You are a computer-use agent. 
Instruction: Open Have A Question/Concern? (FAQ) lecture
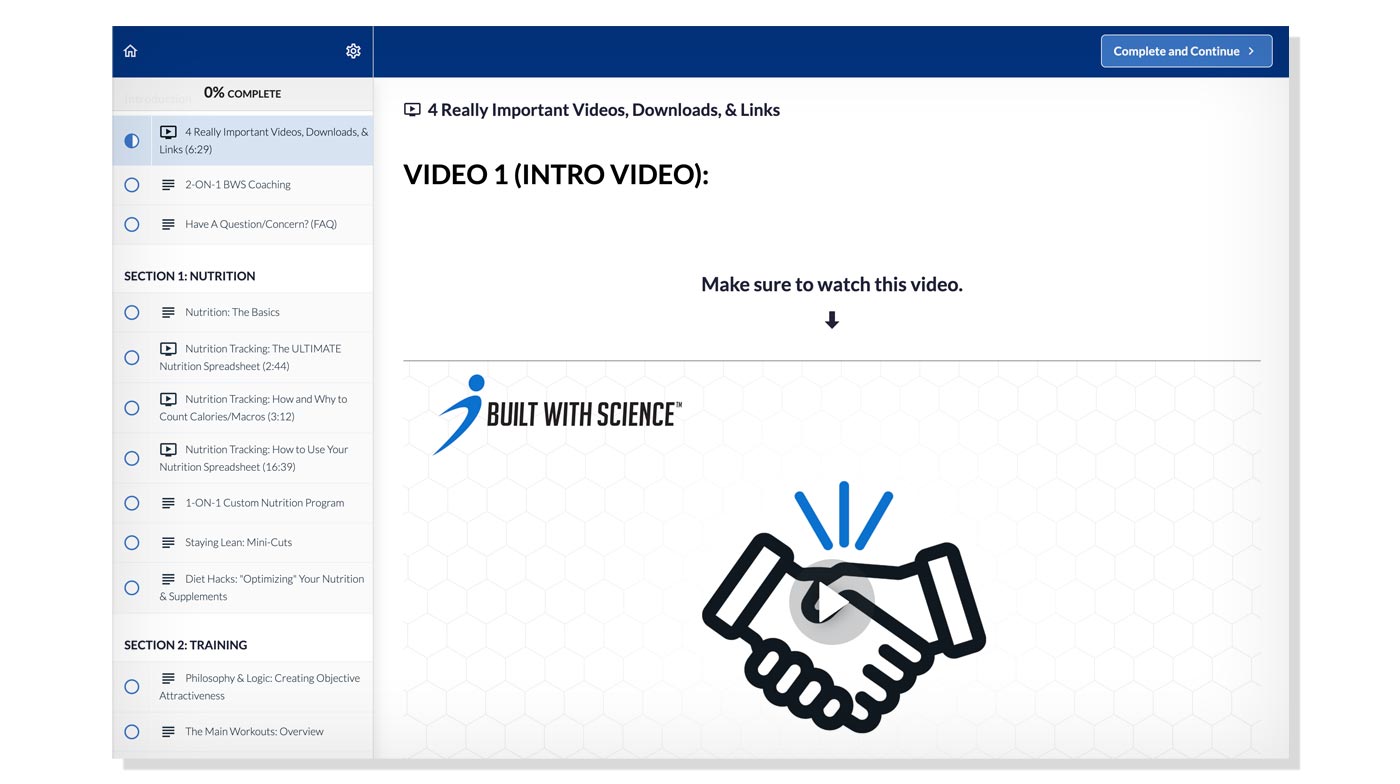tap(243, 225)
